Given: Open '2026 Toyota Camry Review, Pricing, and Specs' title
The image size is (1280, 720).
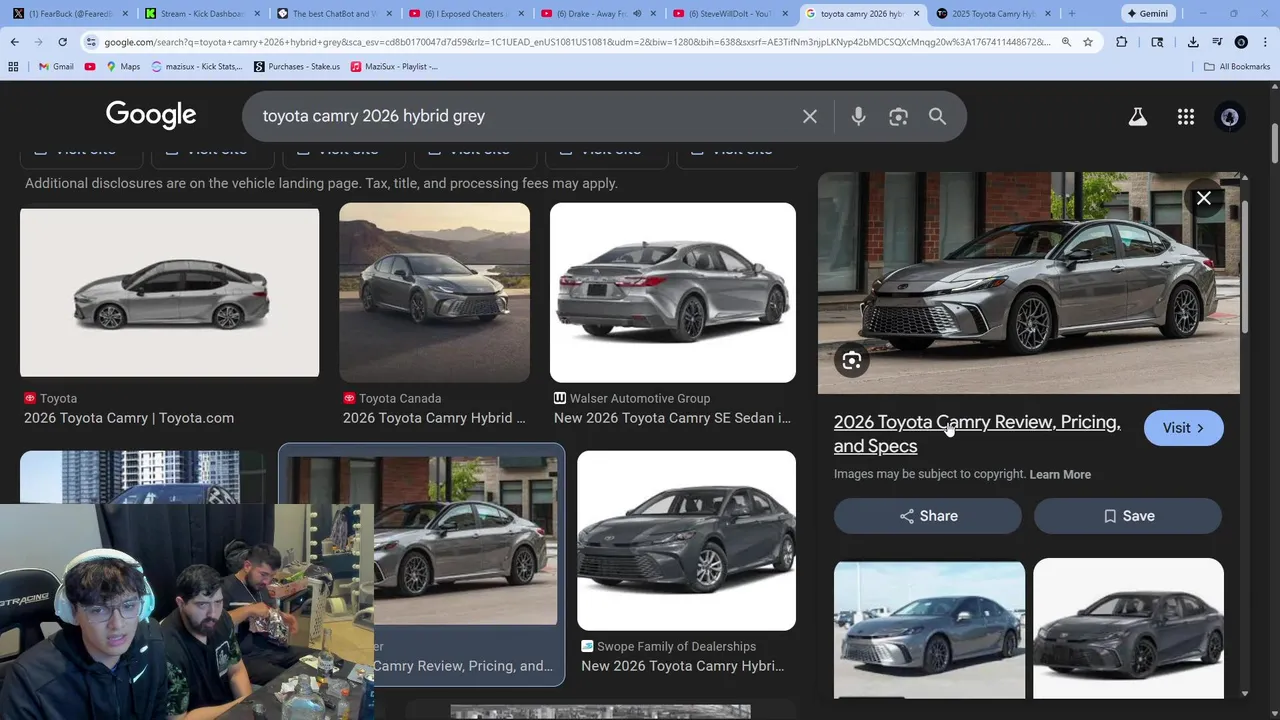Looking at the screenshot, I should pos(977,434).
